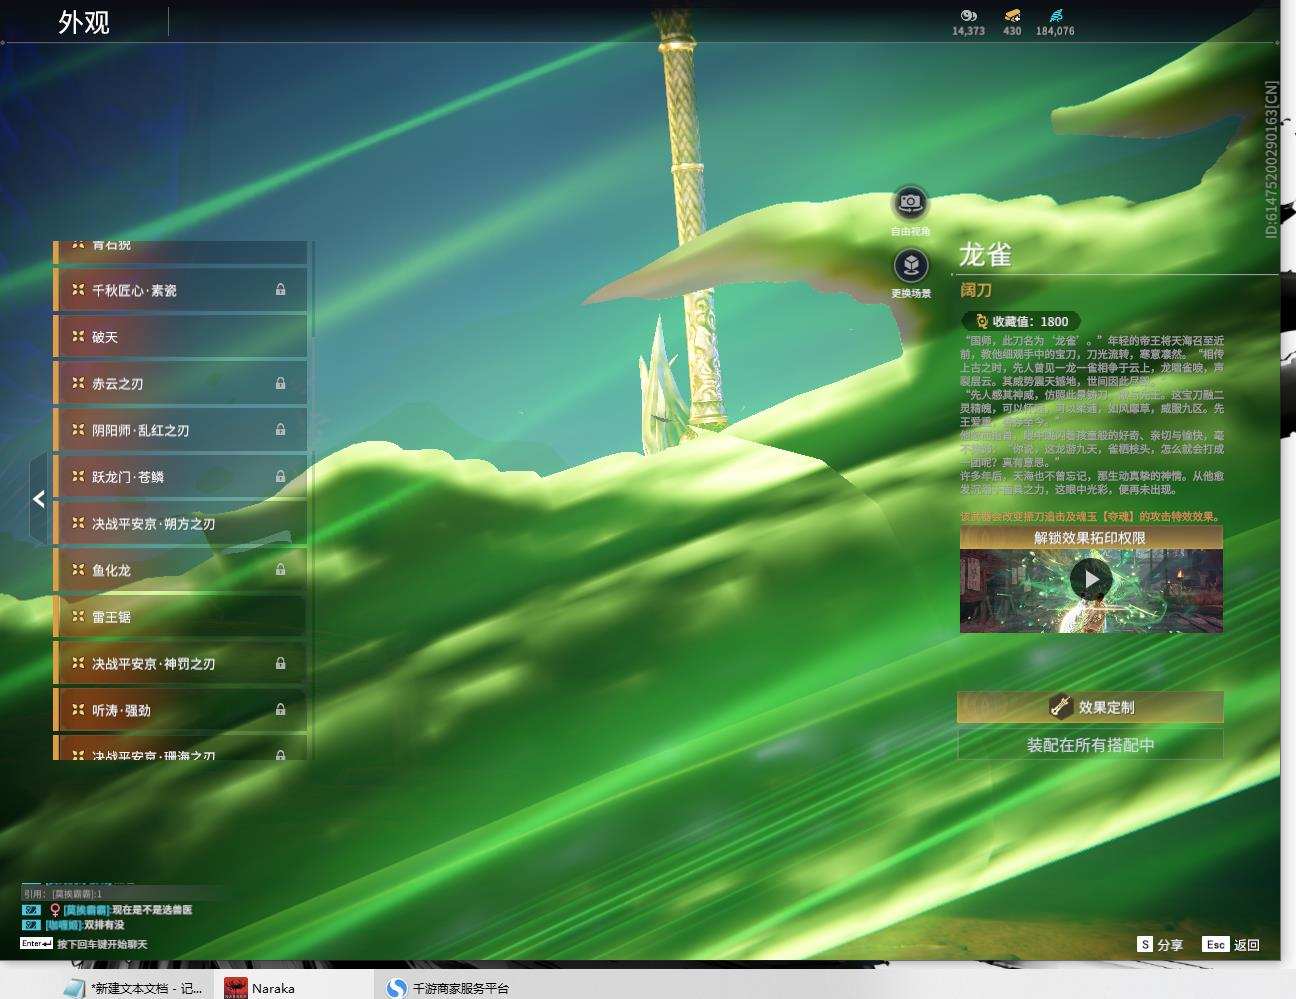Click the lock icon on 阴阳师·乱红之刃
Viewport: 1296px width, 999px height.
click(x=281, y=430)
